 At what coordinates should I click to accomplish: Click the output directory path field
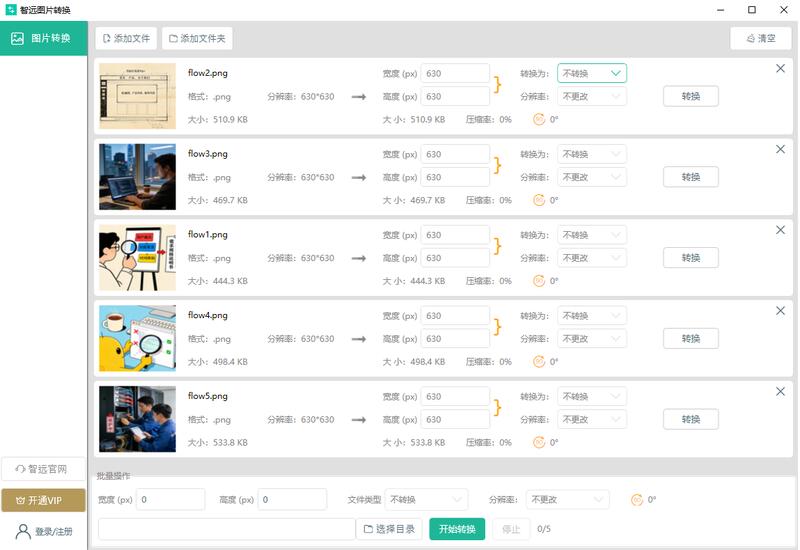pyautogui.click(x=227, y=529)
